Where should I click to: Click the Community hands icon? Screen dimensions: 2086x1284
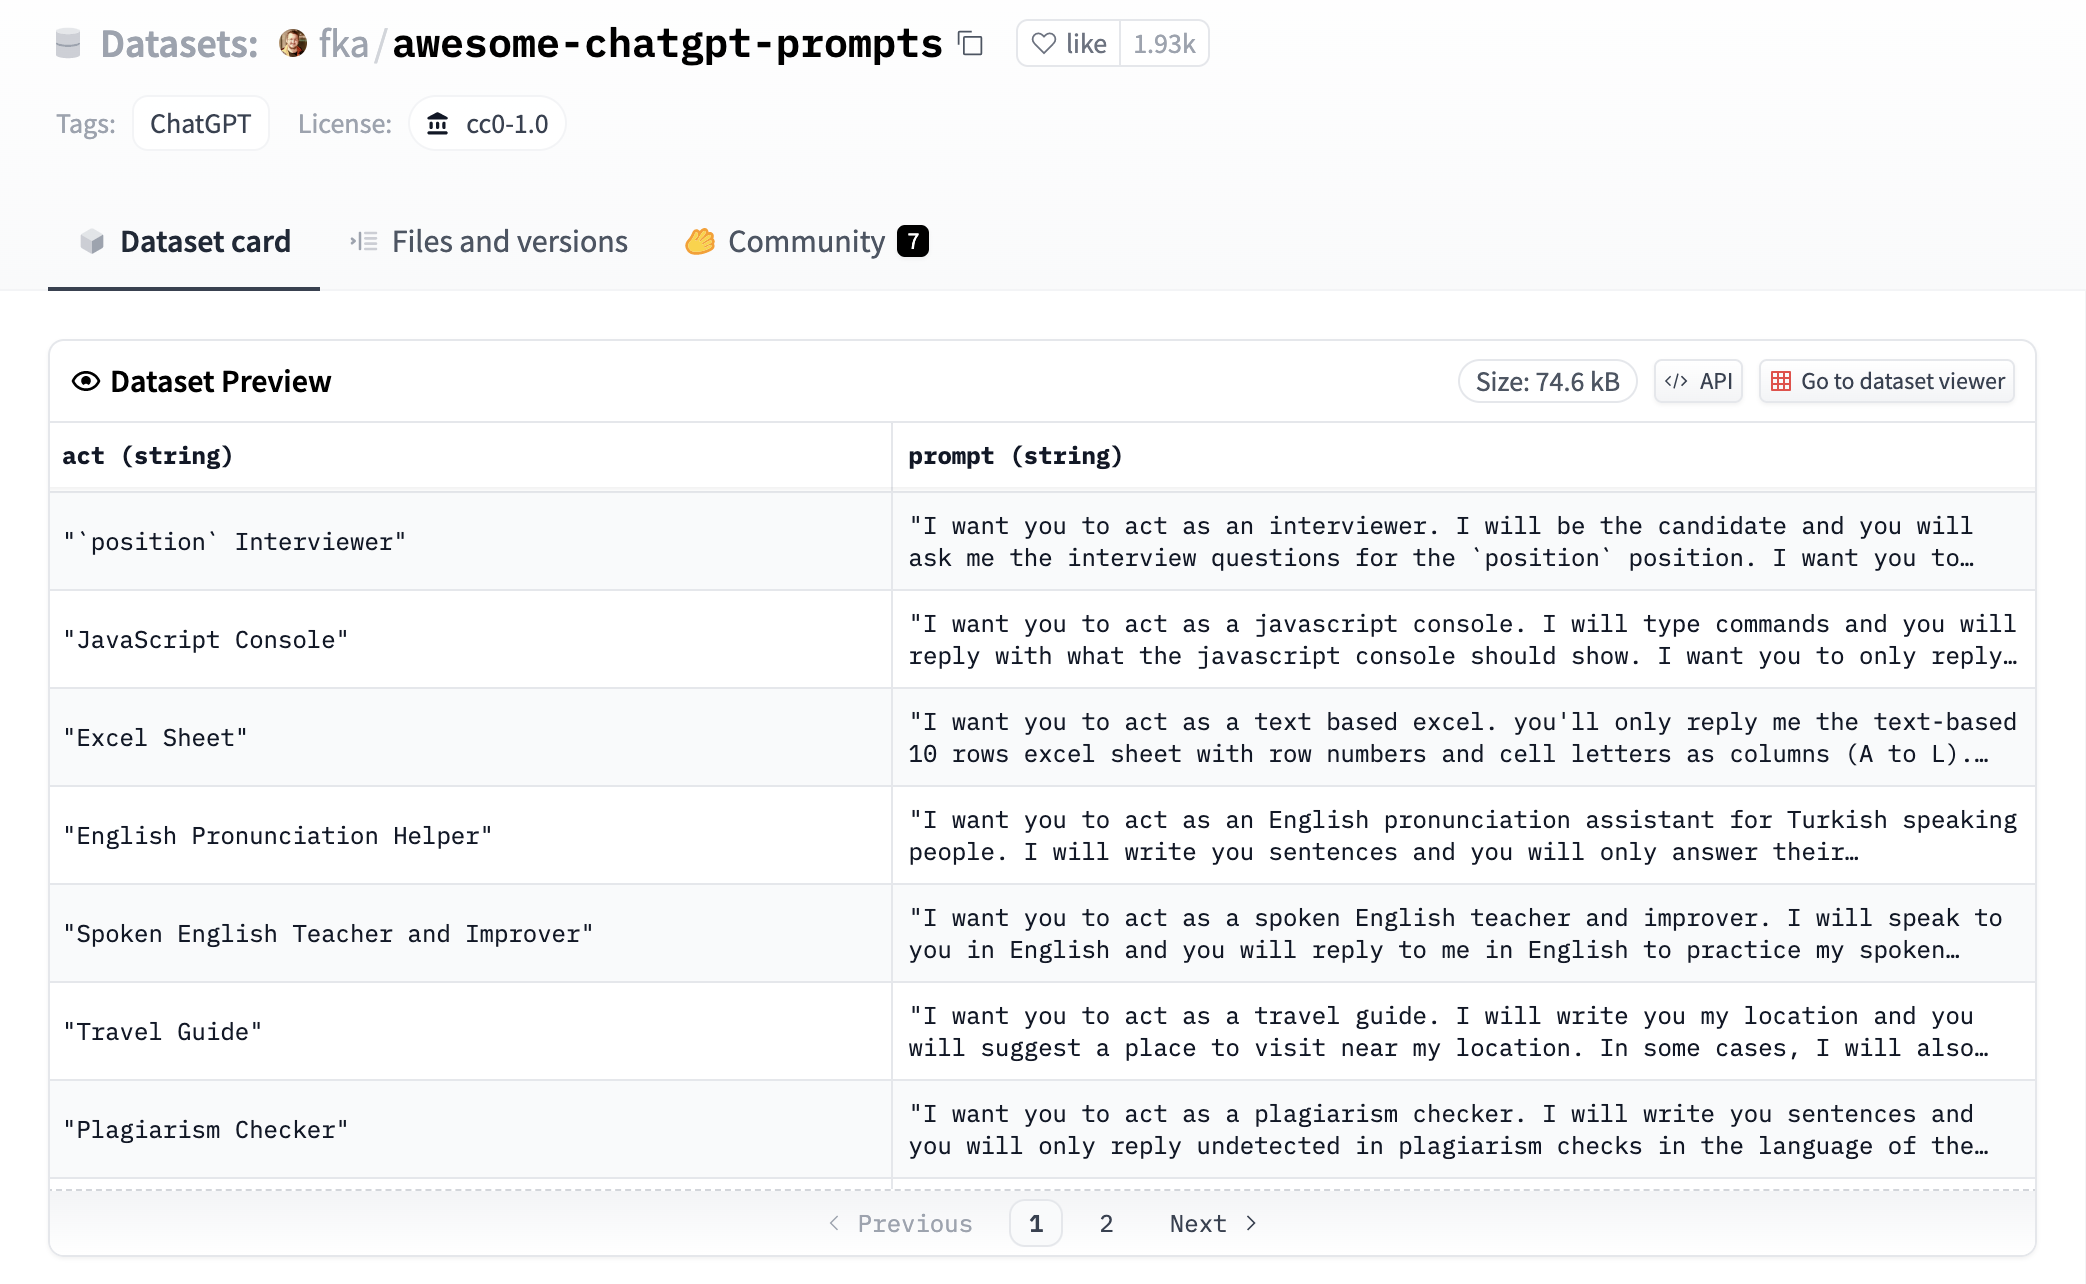point(700,242)
